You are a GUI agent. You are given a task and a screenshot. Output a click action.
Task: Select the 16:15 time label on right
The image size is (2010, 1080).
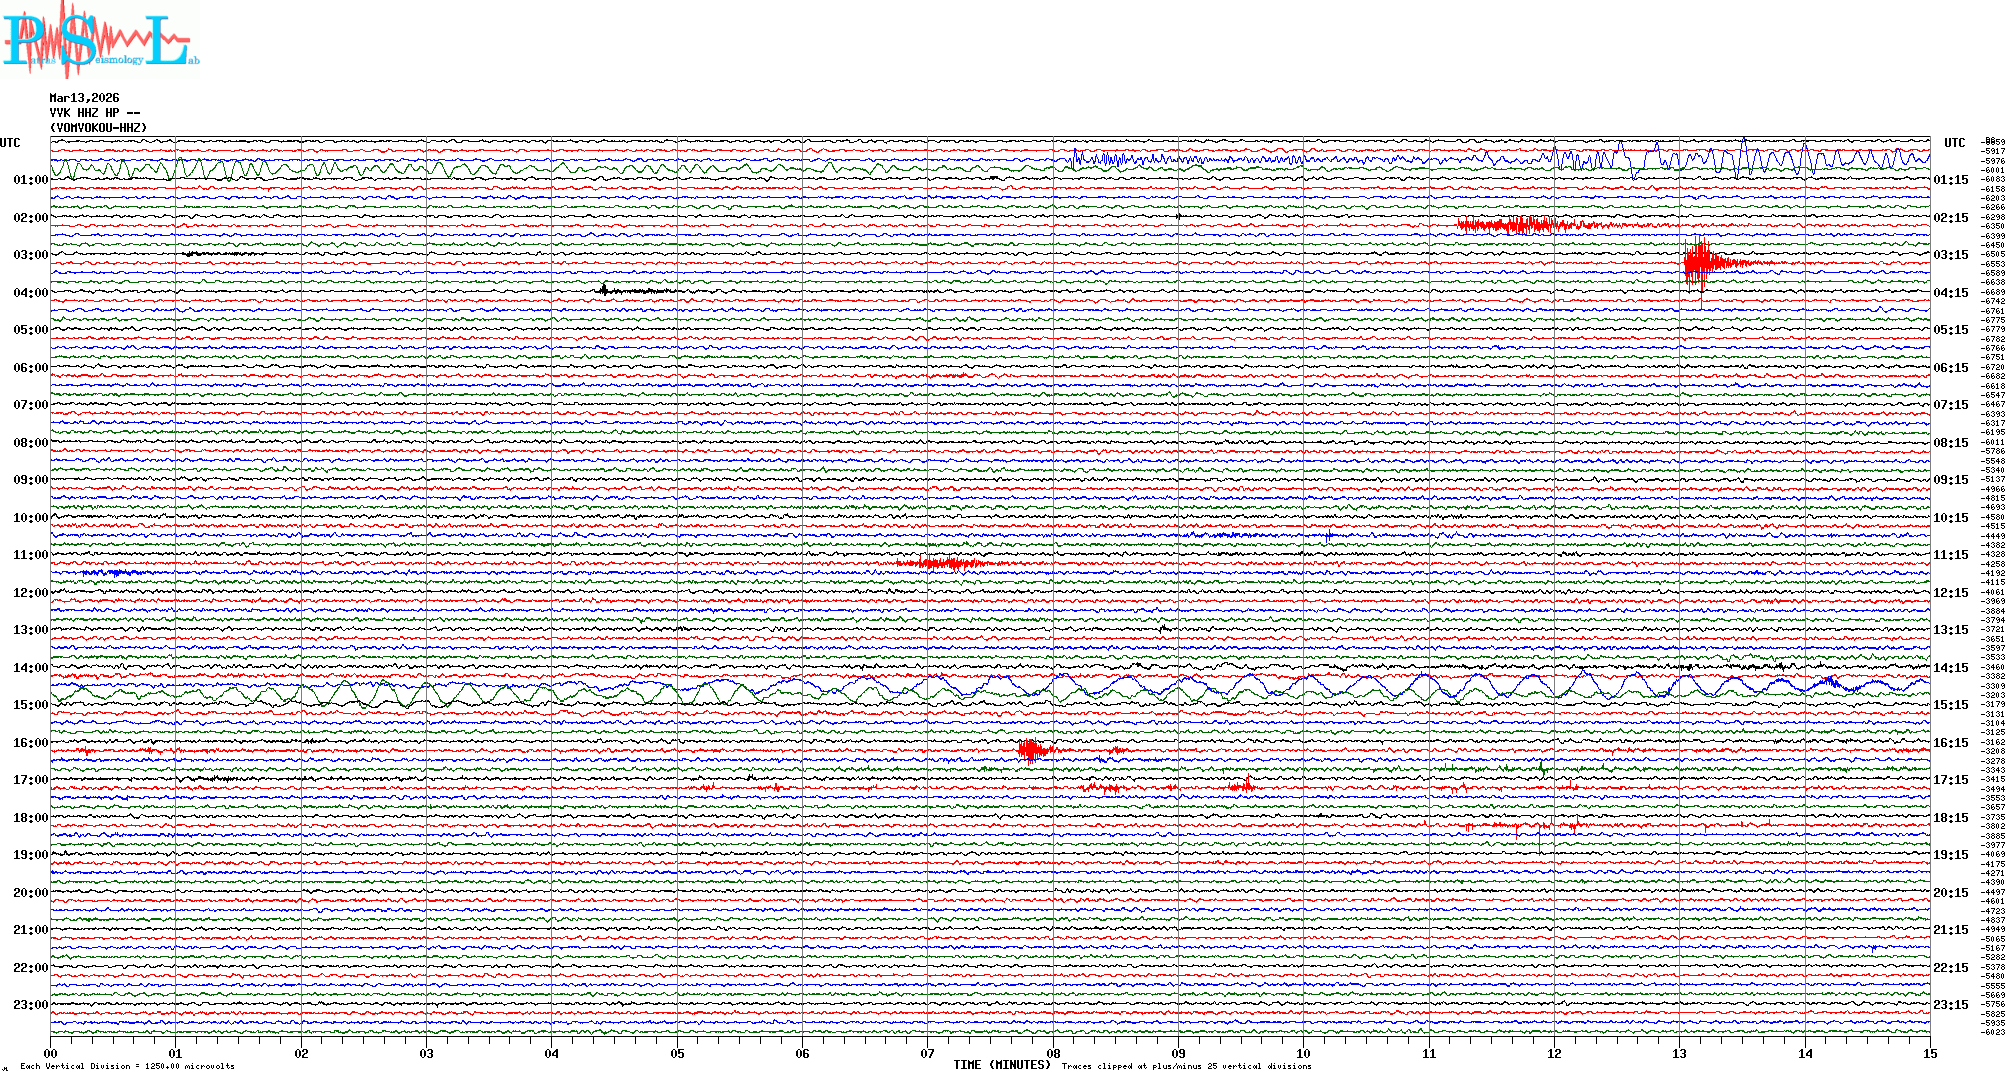point(1950,743)
